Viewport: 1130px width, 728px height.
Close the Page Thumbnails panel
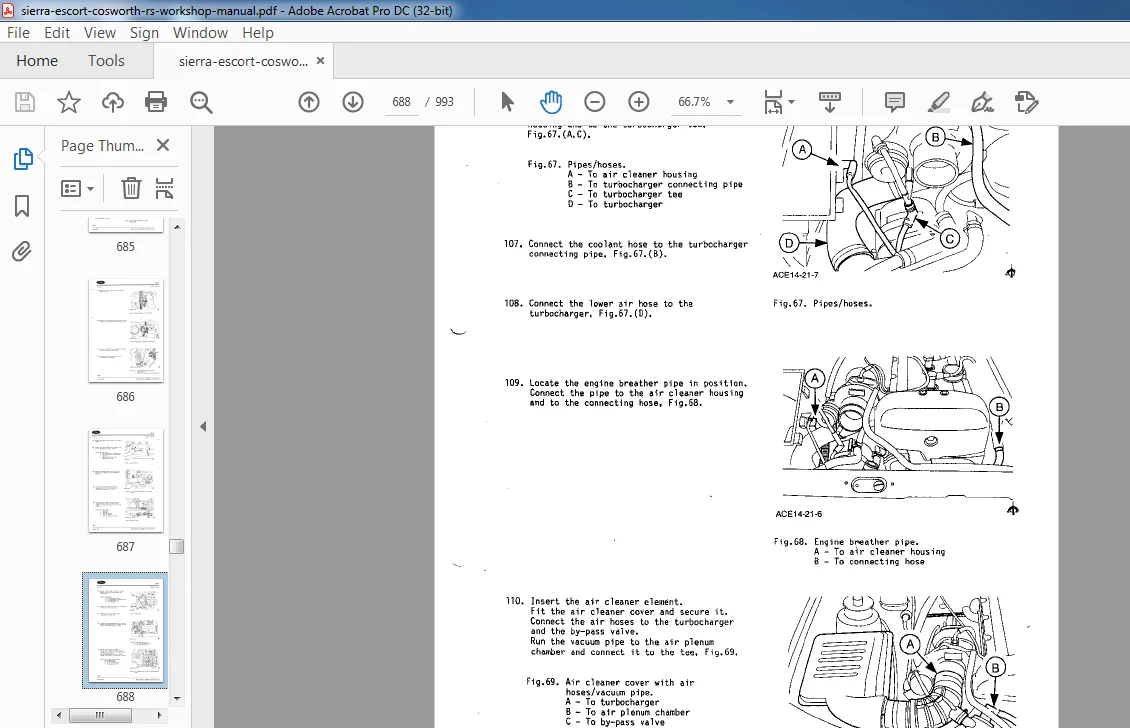point(163,145)
